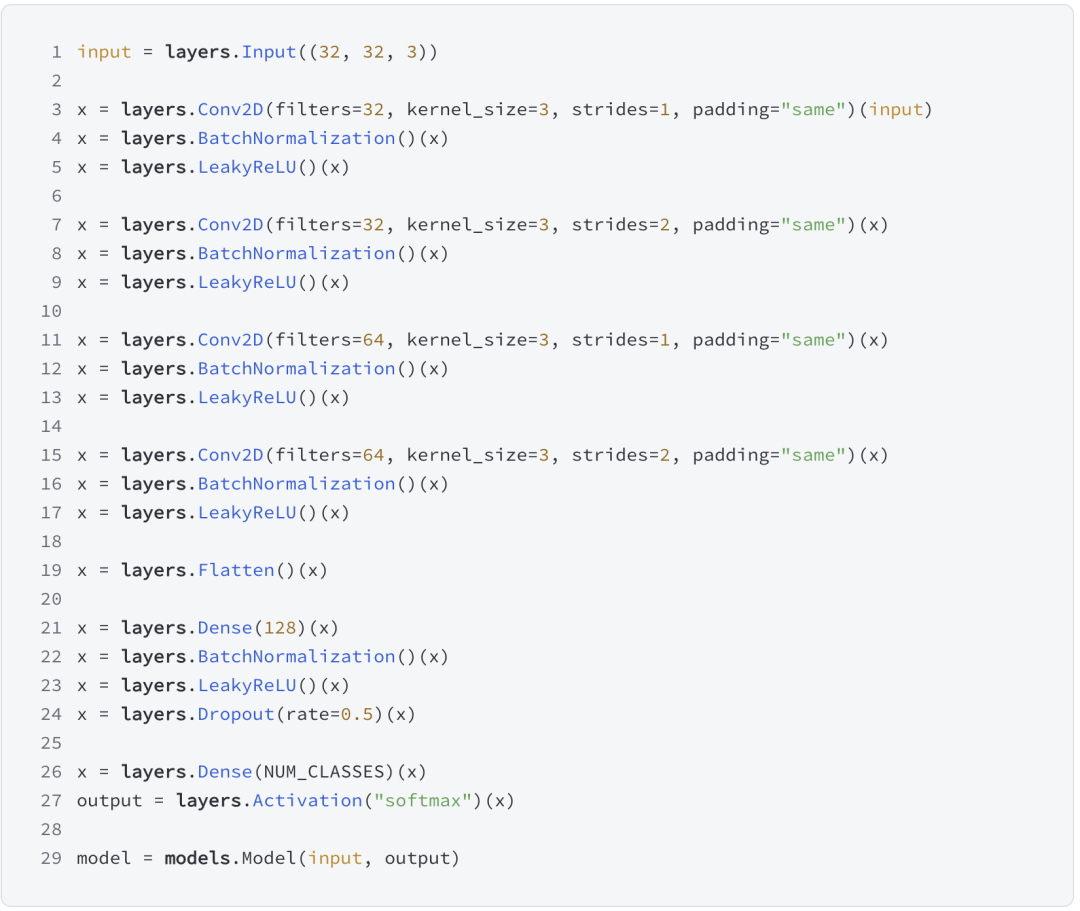
Task: Click line number 29 in the gutter
Action: click(51, 858)
